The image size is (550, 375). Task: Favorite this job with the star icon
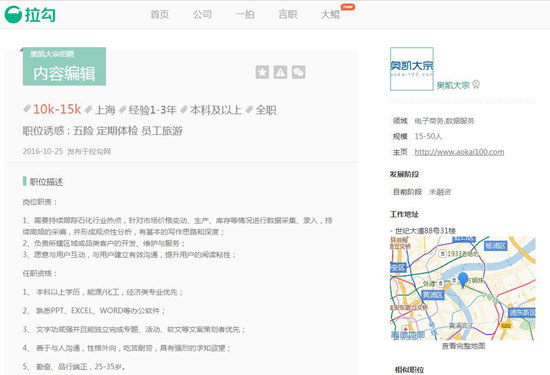pos(262,72)
